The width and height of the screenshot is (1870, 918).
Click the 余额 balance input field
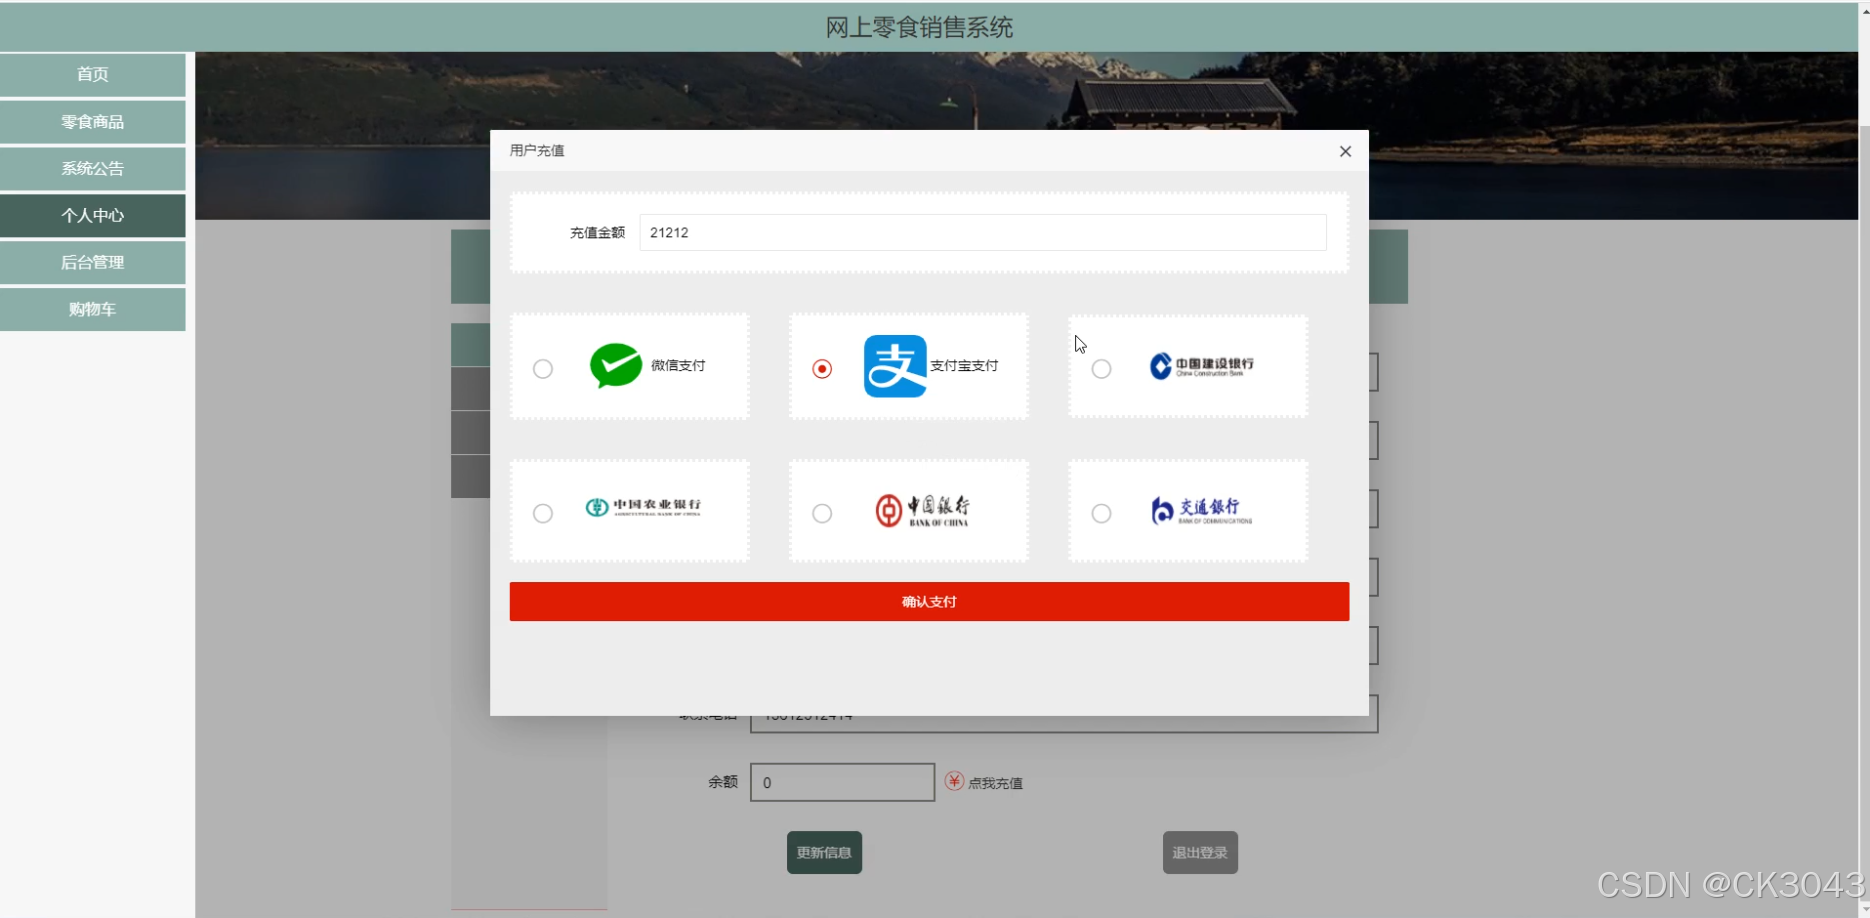[x=842, y=782]
